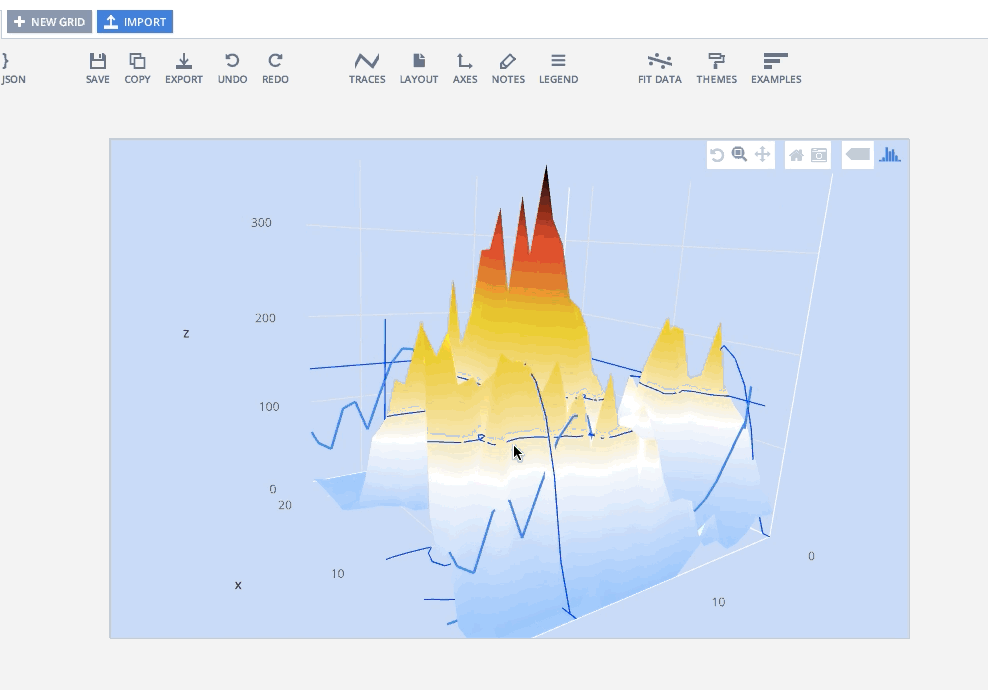Toggle zoom mode in the plot modebar

[740, 154]
